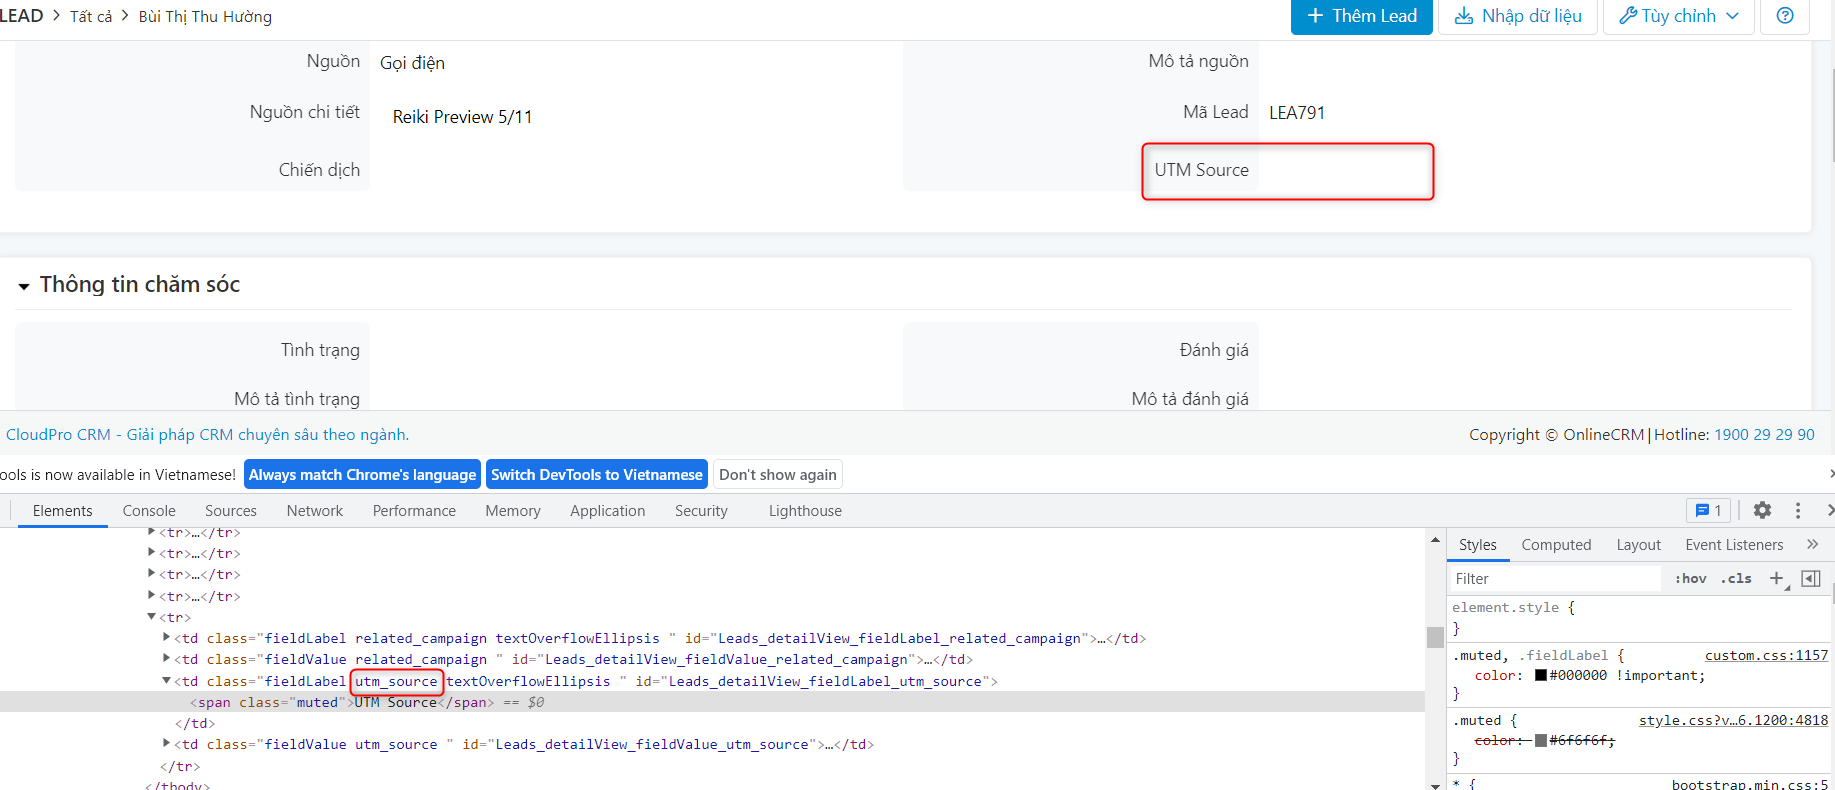Open the issues counter badge in DevTools
Screen dimensions: 1835x790
pyautogui.click(x=1709, y=510)
